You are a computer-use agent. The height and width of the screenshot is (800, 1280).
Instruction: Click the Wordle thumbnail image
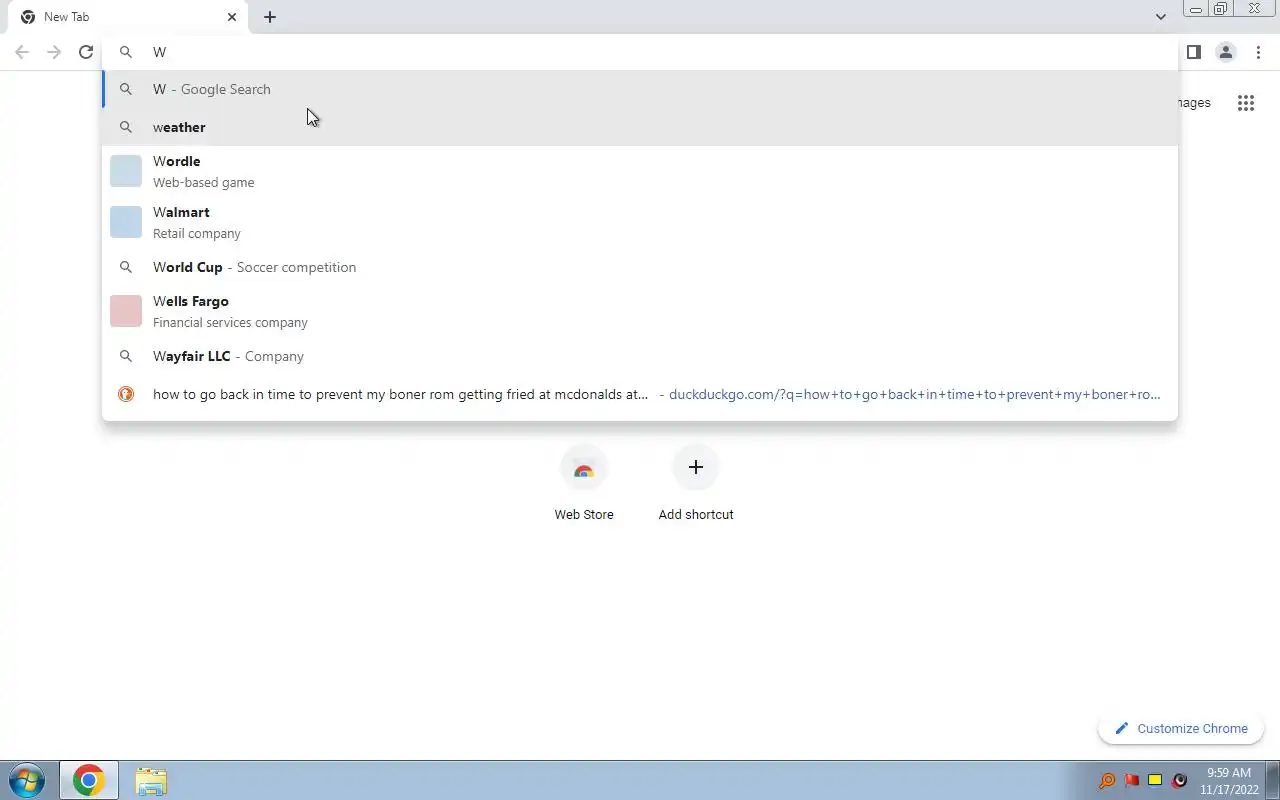click(x=126, y=171)
